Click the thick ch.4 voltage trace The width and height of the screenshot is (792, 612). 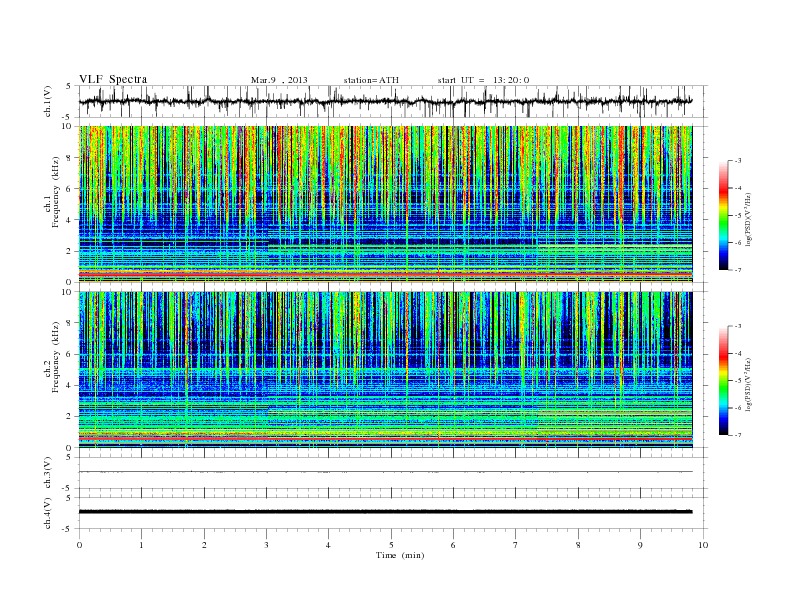(385, 512)
